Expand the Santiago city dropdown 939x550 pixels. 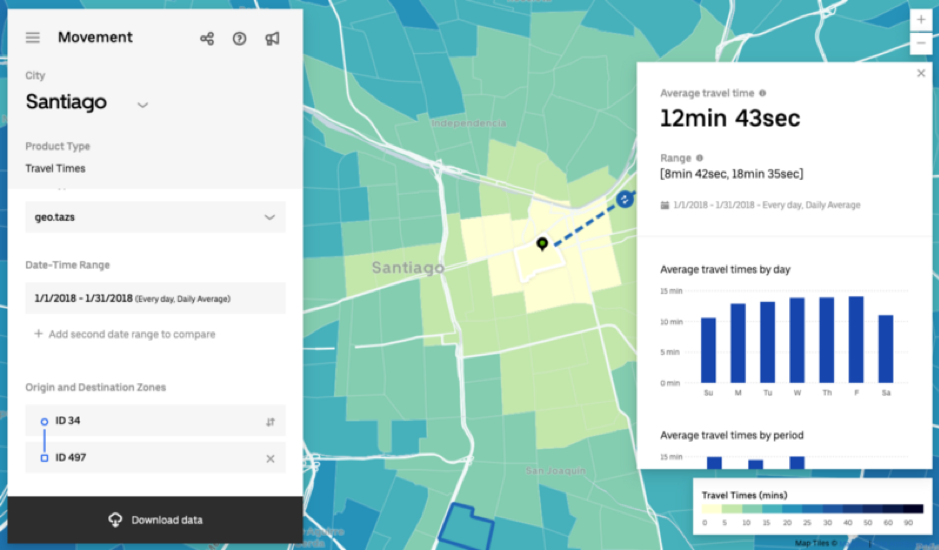pos(142,104)
